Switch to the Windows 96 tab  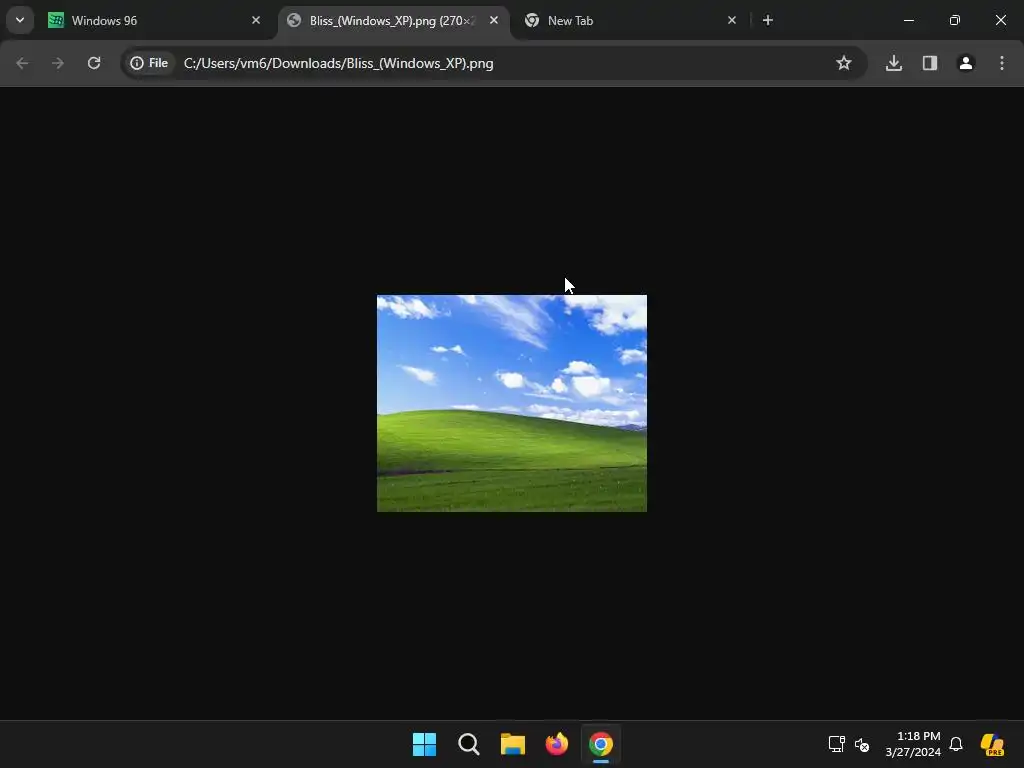tap(155, 20)
